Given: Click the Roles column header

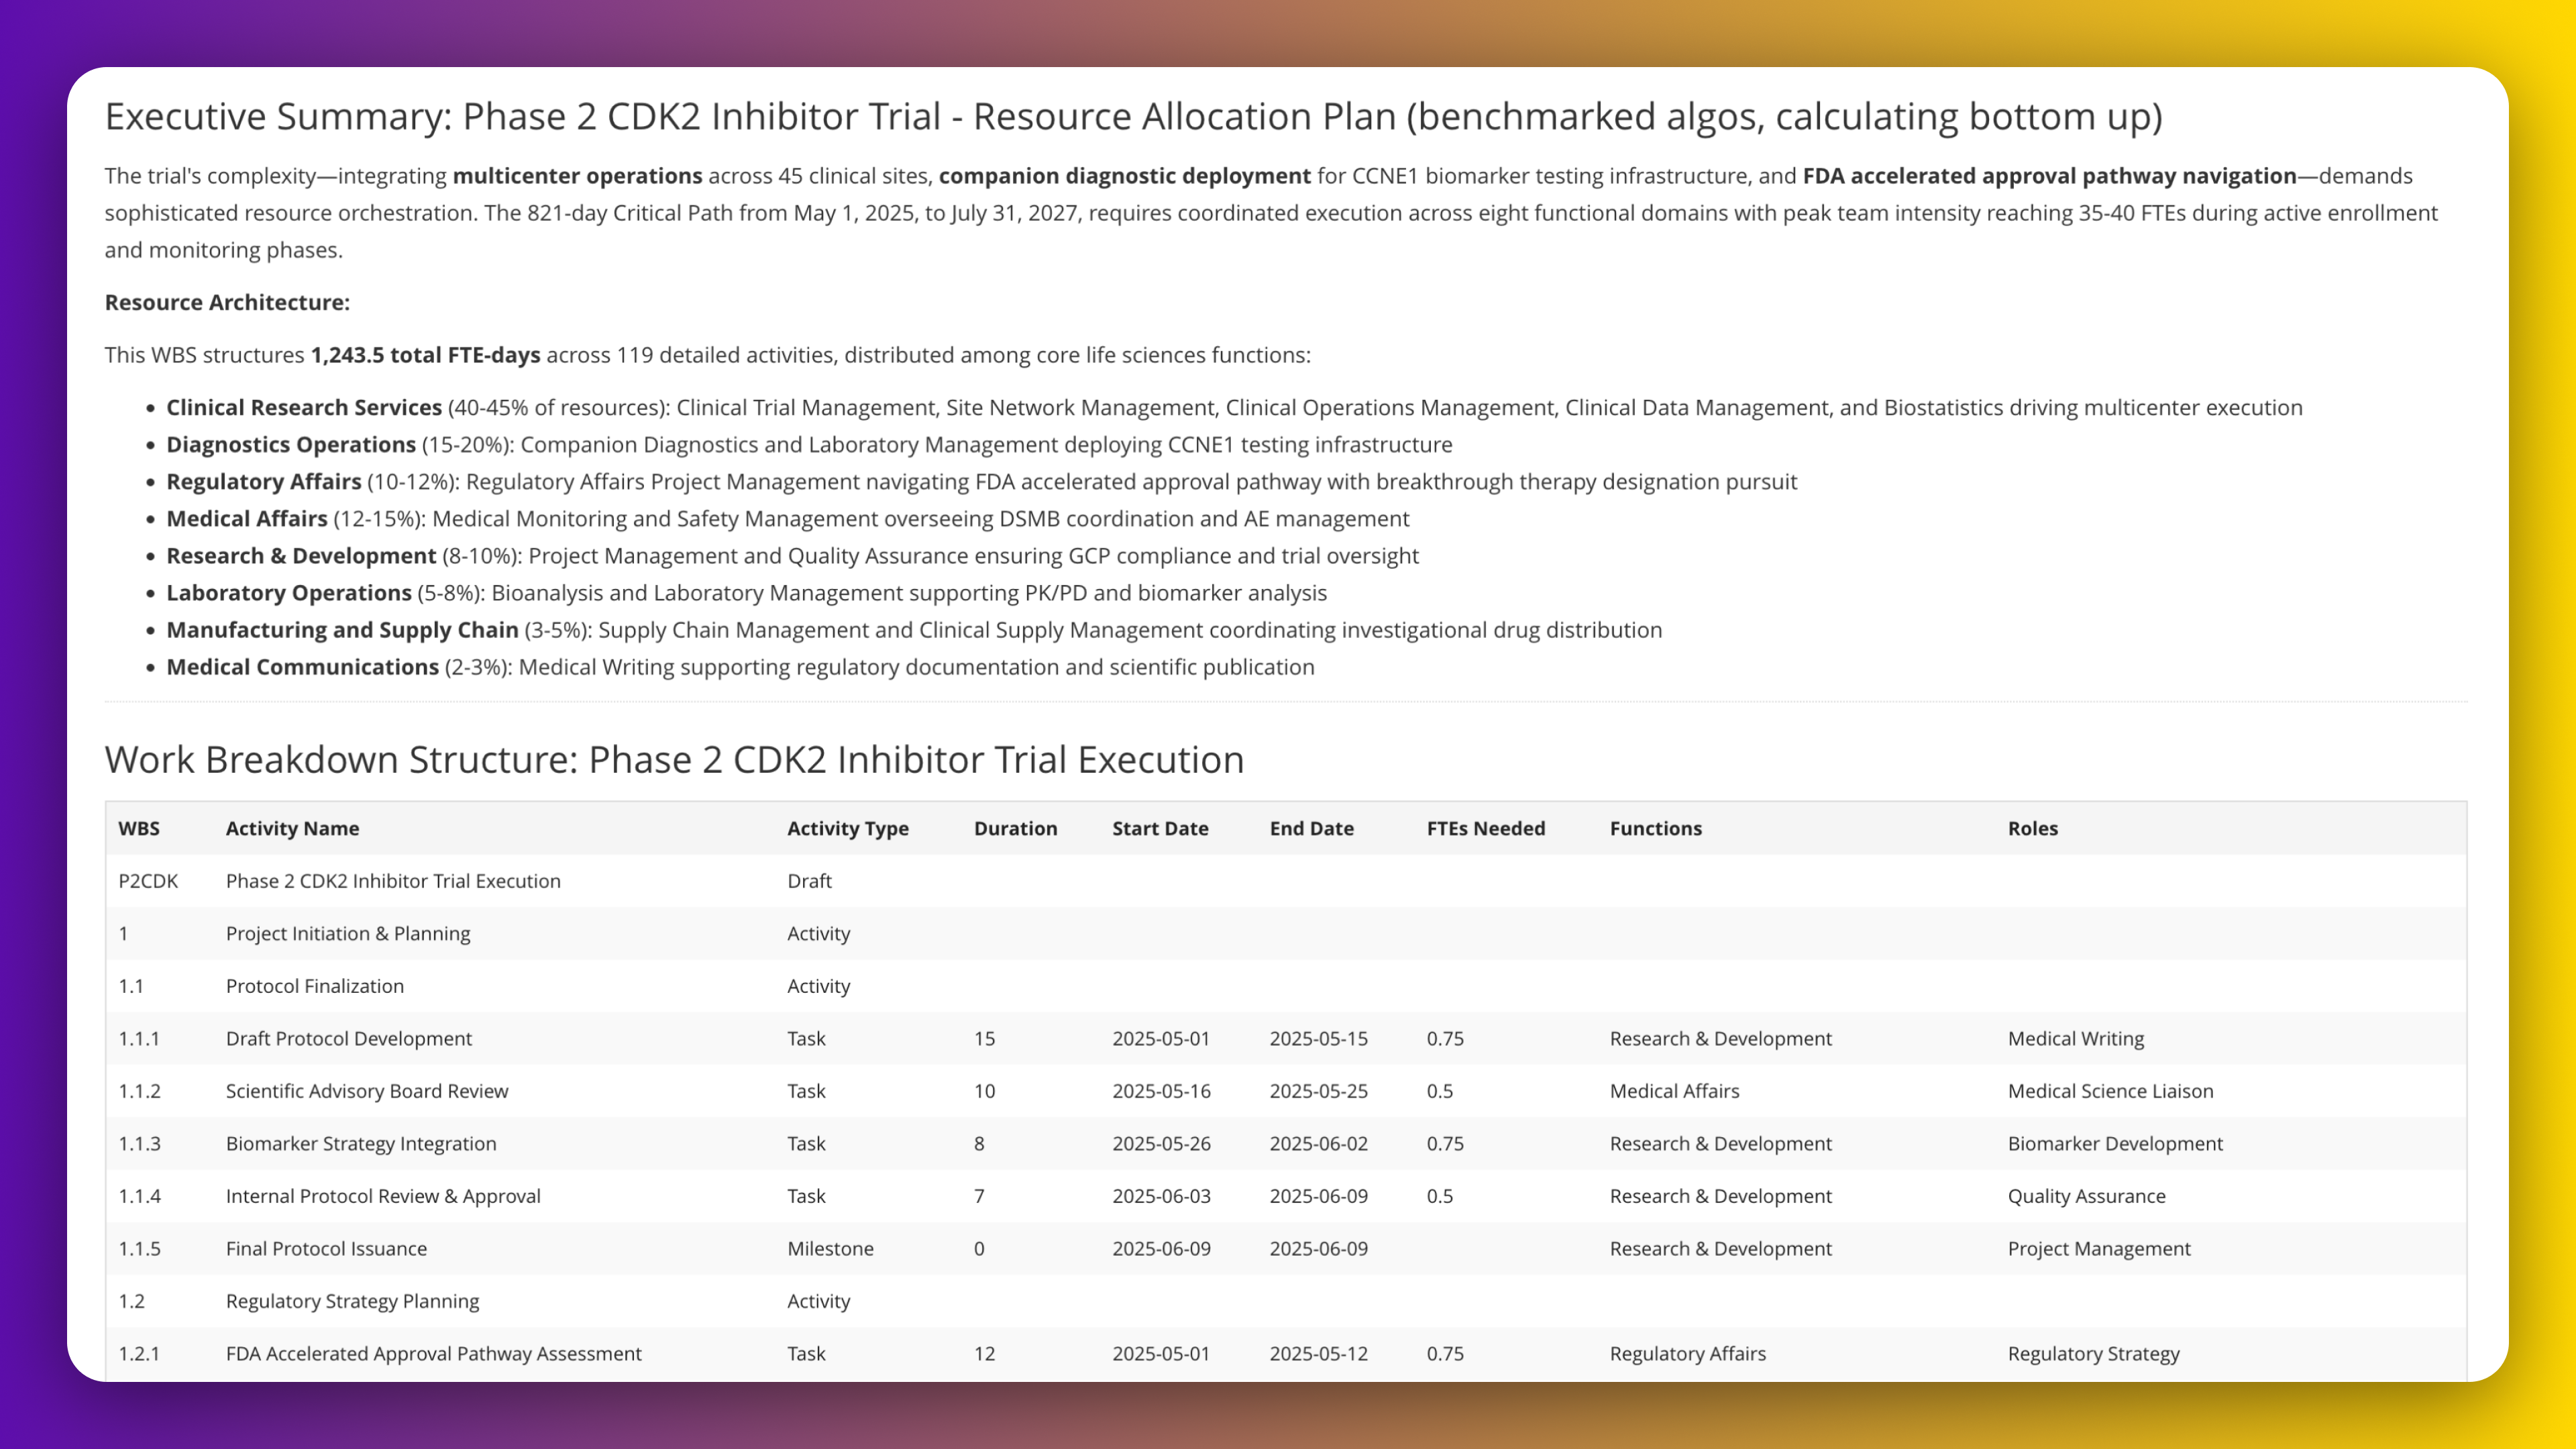Looking at the screenshot, I should (x=2032, y=828).
